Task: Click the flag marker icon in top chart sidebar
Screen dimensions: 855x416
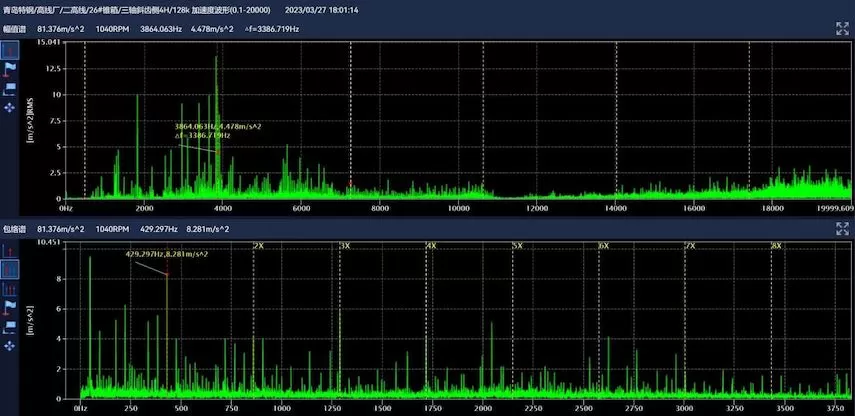Action: pyautogui.click(x=10, y=68)
